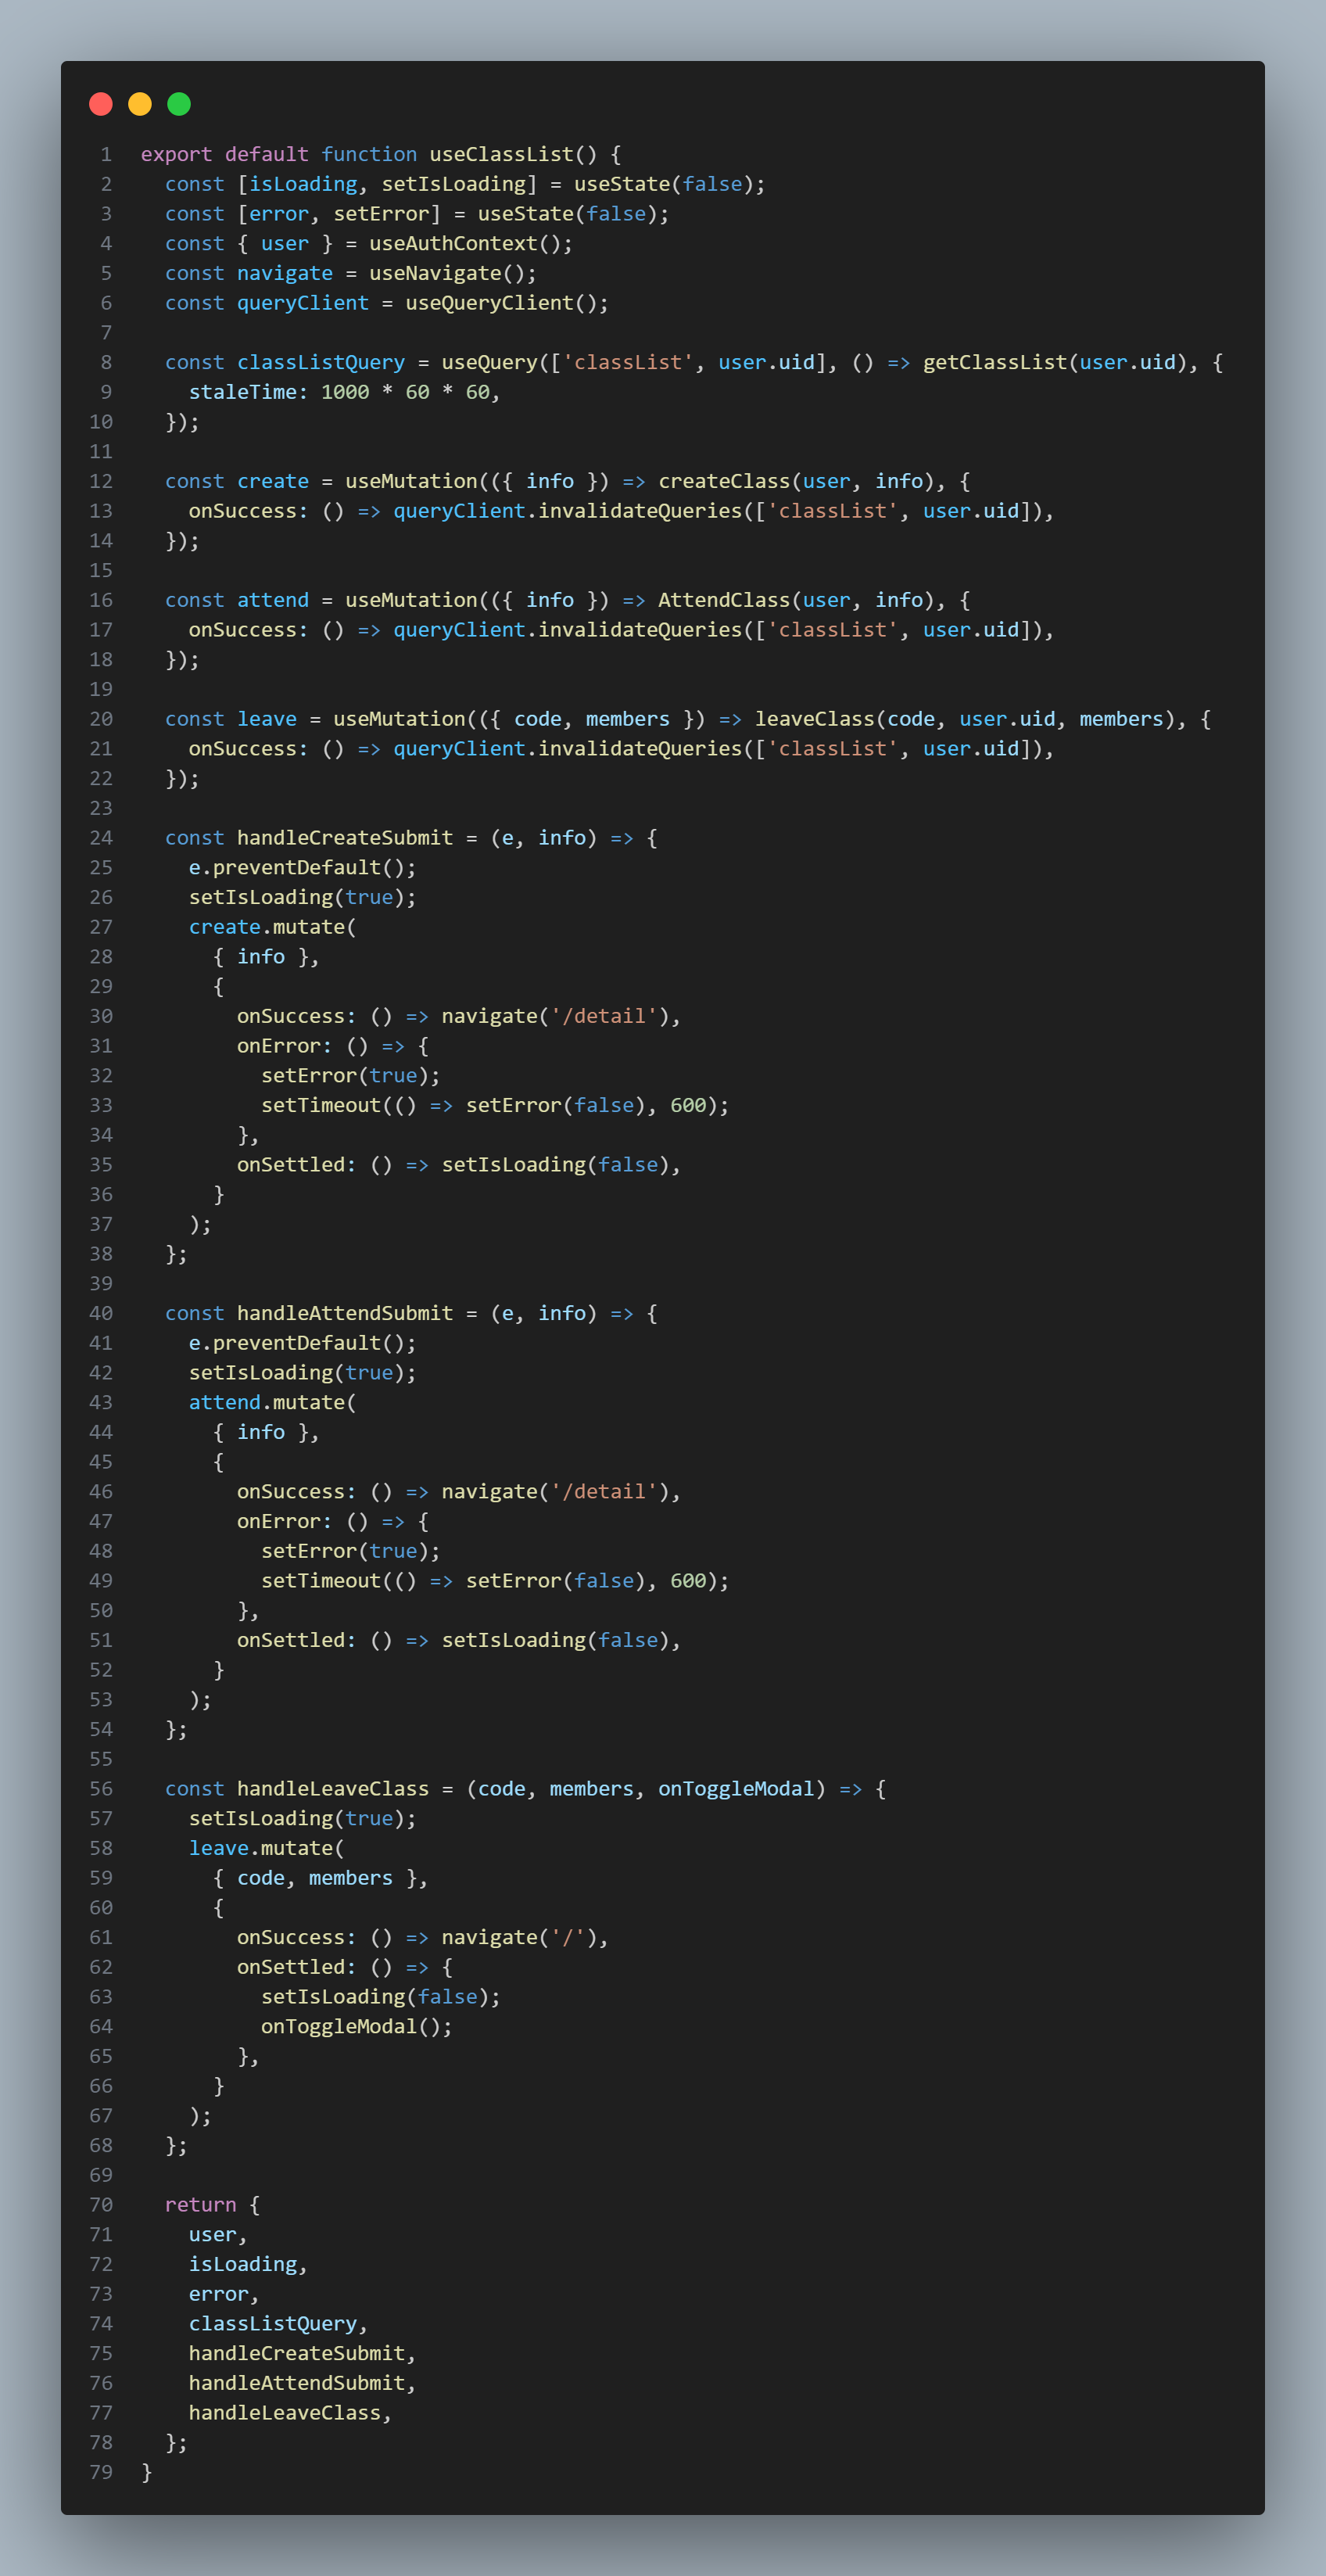Click the getClassList call

click(x=995, y=362)
